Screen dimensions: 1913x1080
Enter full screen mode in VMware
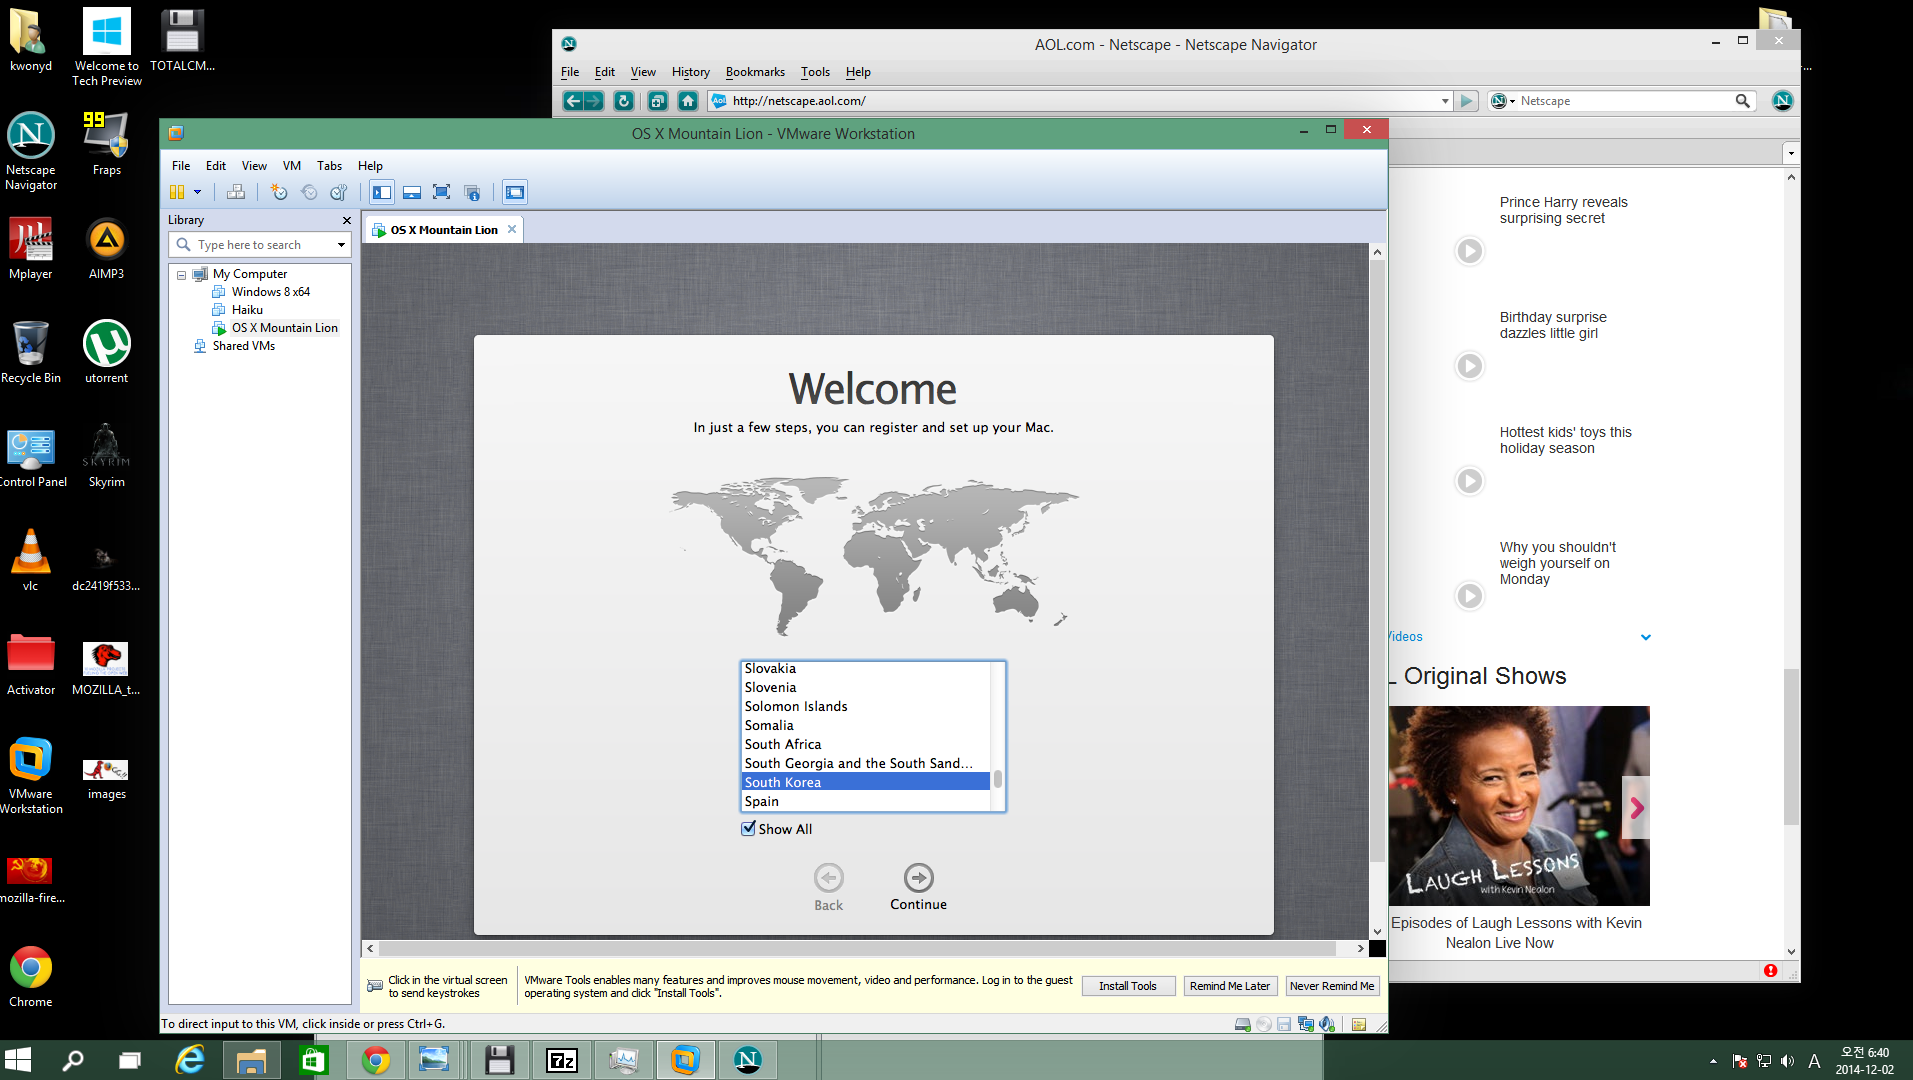click(x=442, y=192)
